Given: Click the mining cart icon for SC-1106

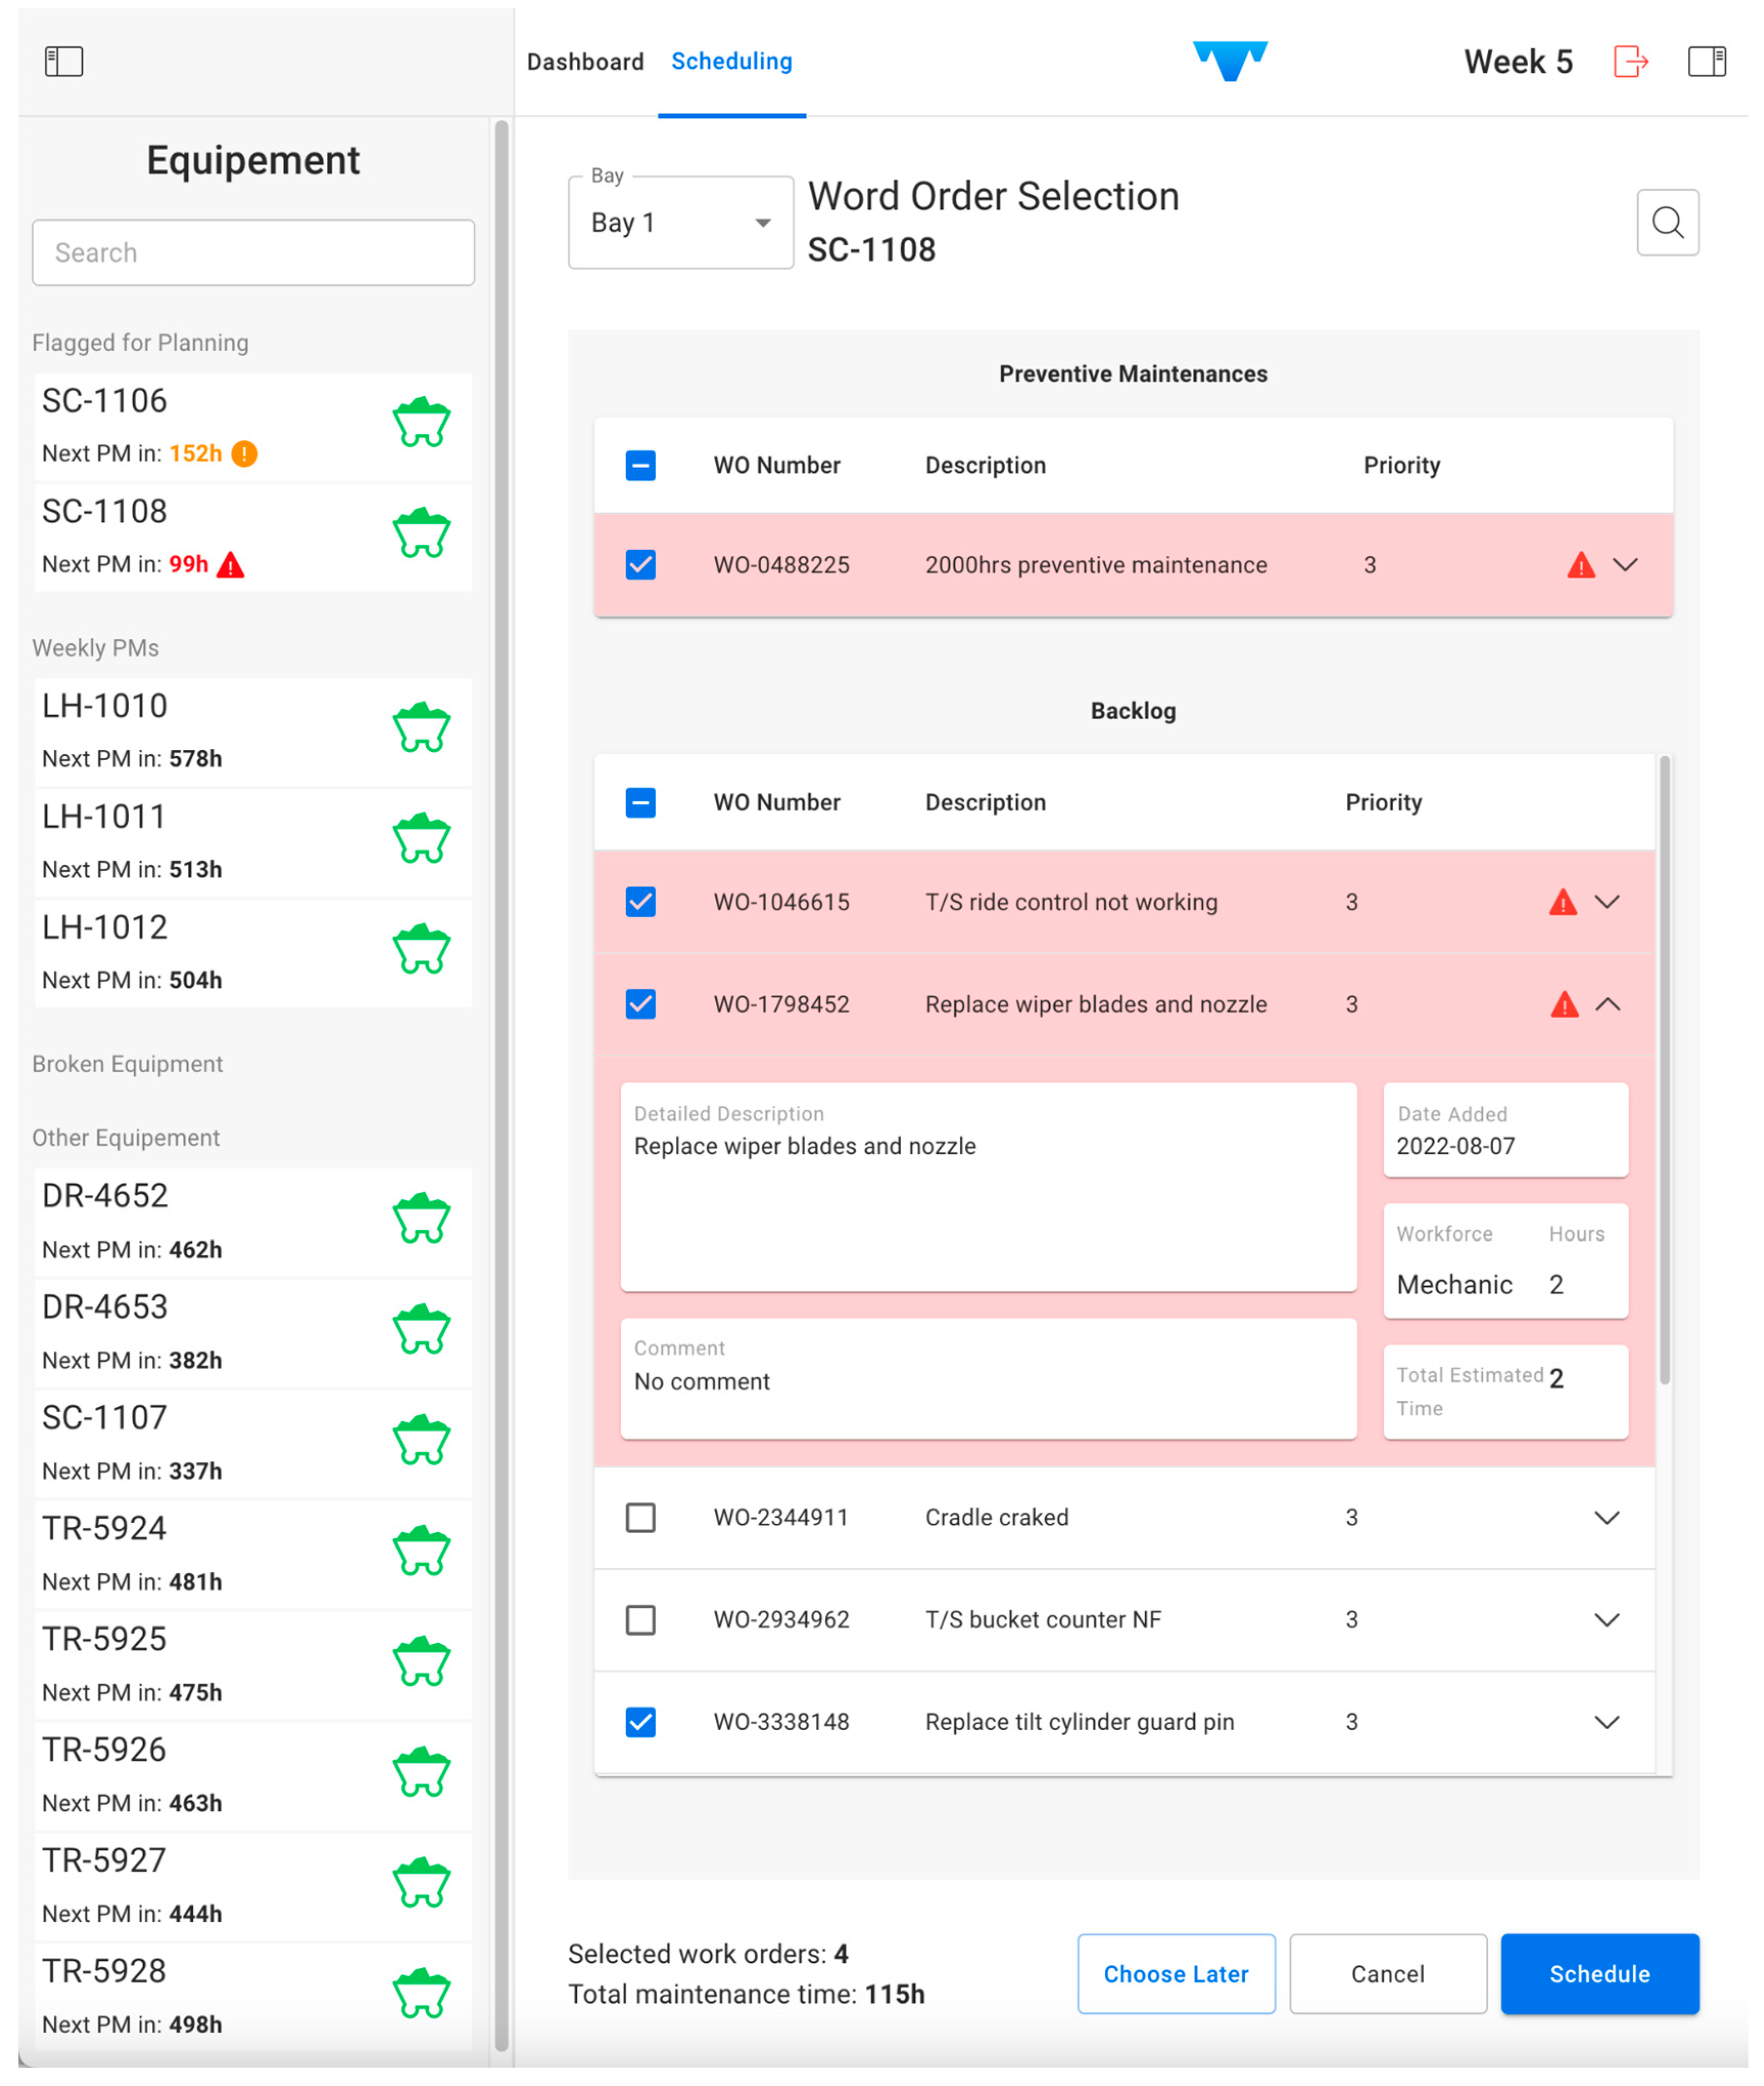Looking at the screenshot, I should (x=421, y=423).
